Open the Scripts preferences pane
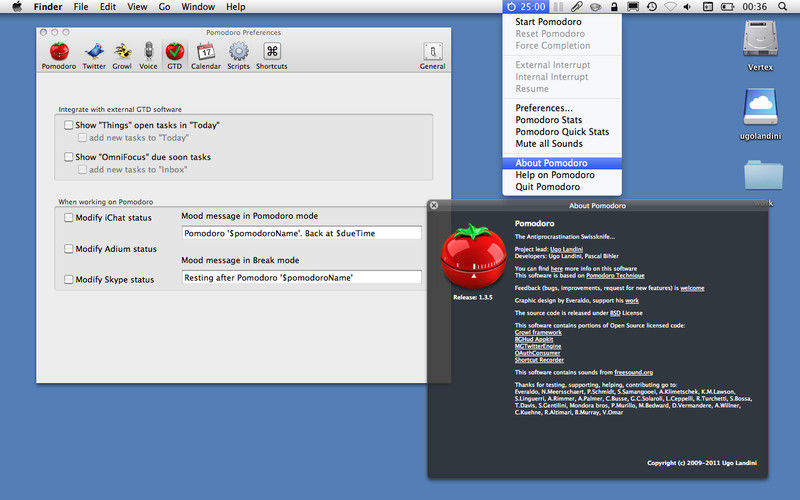The height and width of the screenshot is (500, 800). [x=238, y=56]
